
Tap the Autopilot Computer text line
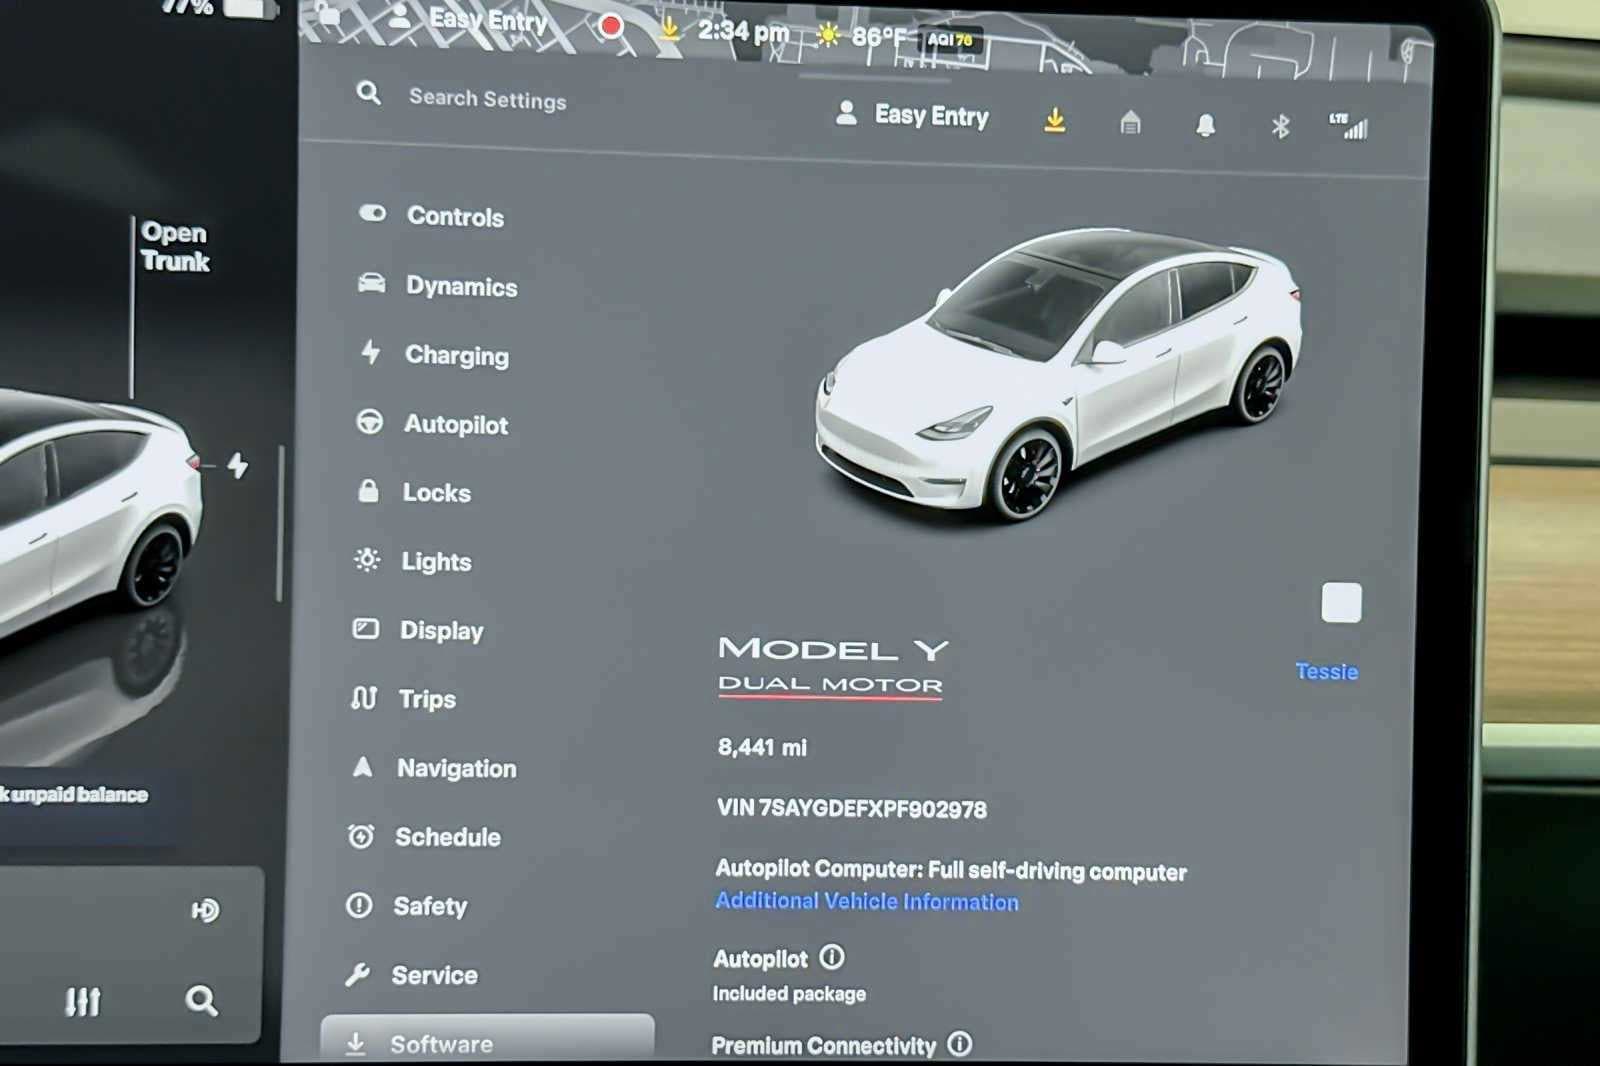pos(951,870)
